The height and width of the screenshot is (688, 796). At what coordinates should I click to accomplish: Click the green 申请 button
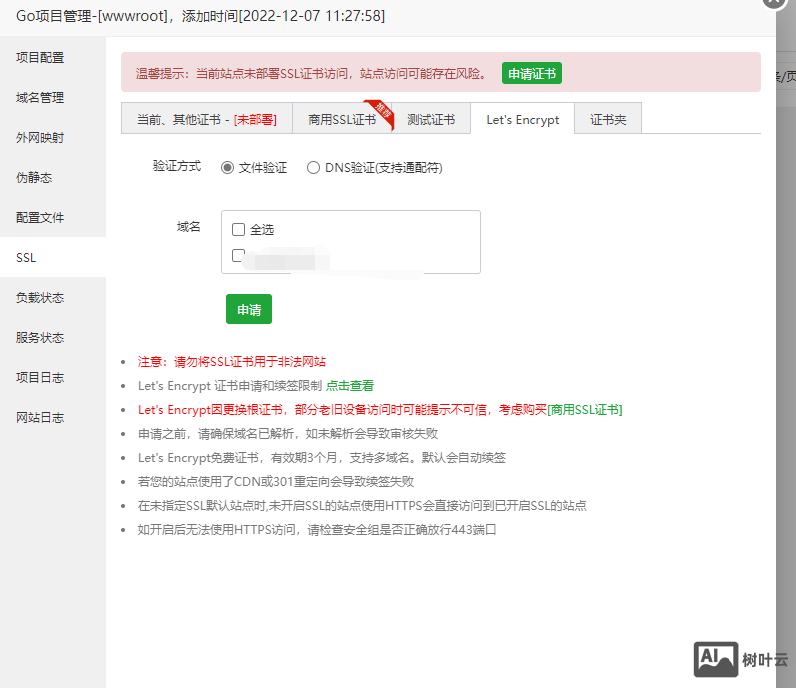click(248, 310)
